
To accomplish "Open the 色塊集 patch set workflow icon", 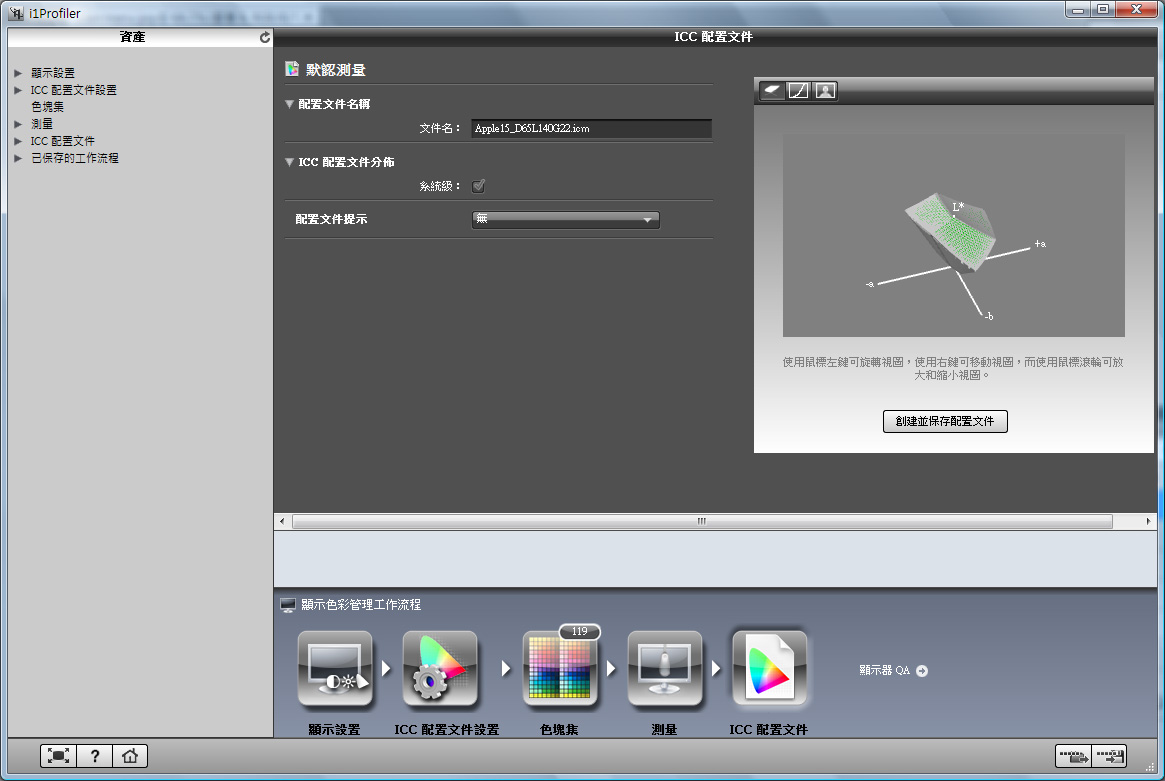I will point(560,670).
